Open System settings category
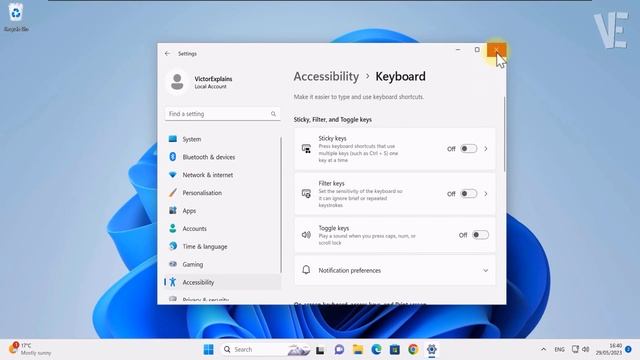640x360 pixels. (x=222, y=139)
